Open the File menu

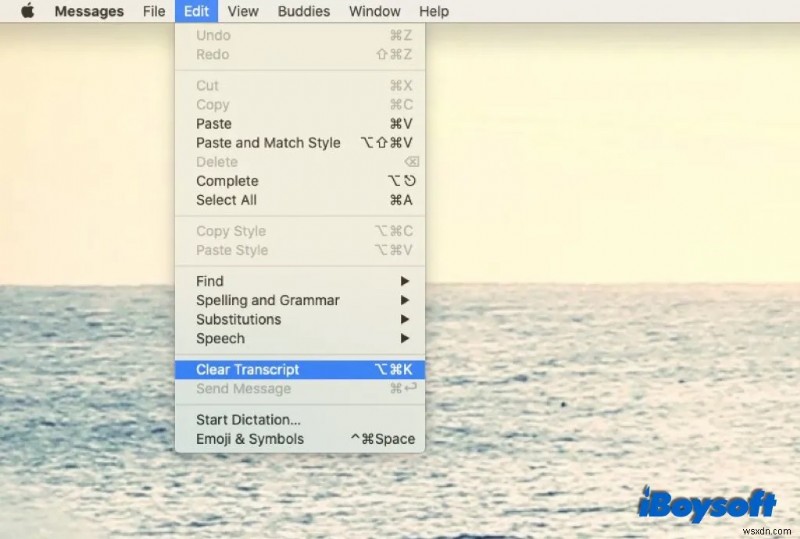click(x=154, y=11)
